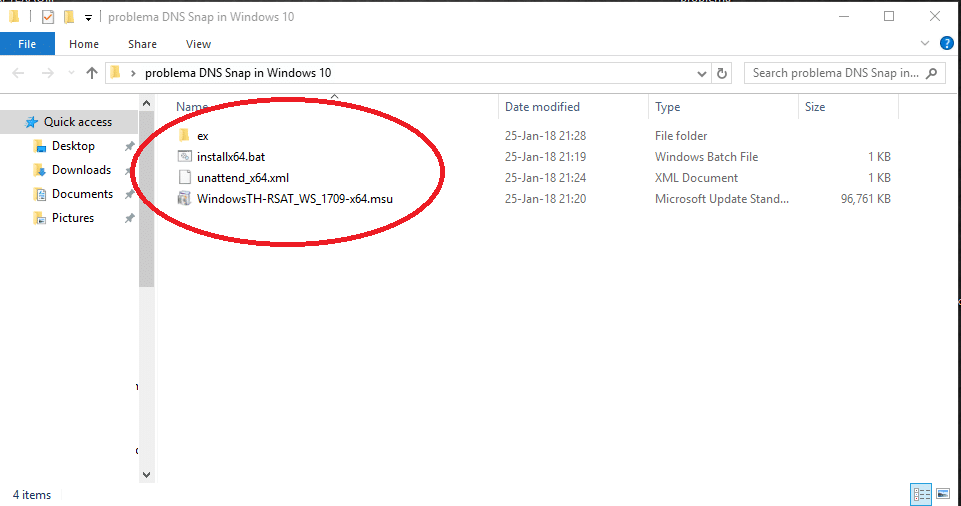This screenshot has height=506, width=961.
Task: Open the Customize Quick Access Toolbar dropdown
Action: tap(88, 18)
